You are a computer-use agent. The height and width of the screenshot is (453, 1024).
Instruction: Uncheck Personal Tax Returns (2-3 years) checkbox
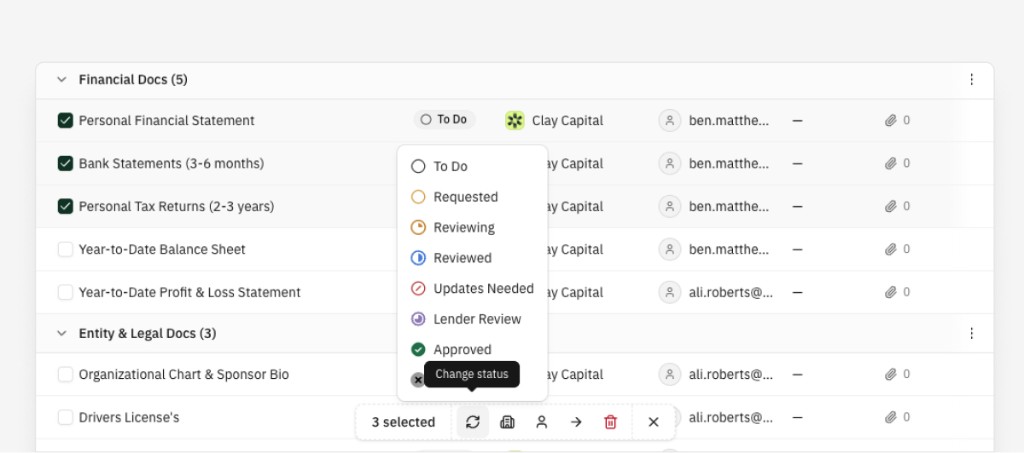(x=65, y=206)
